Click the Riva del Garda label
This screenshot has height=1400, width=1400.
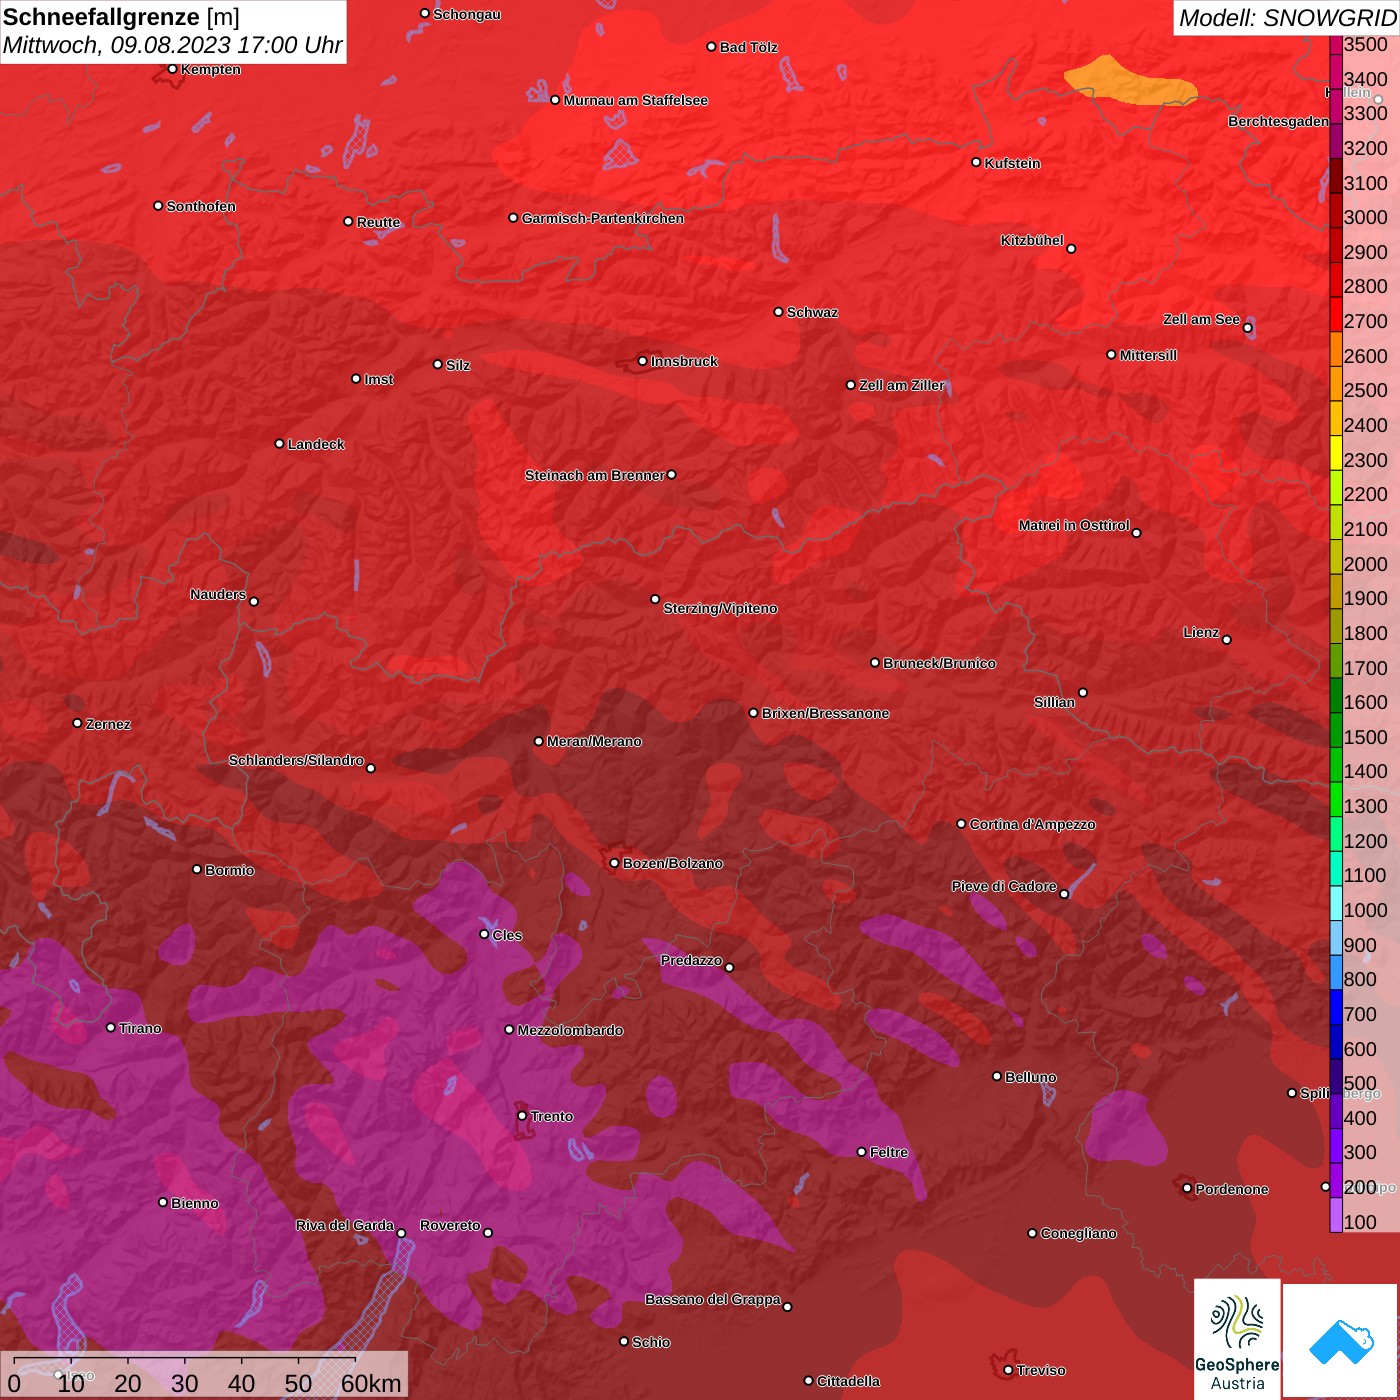tap(344, 1225)
